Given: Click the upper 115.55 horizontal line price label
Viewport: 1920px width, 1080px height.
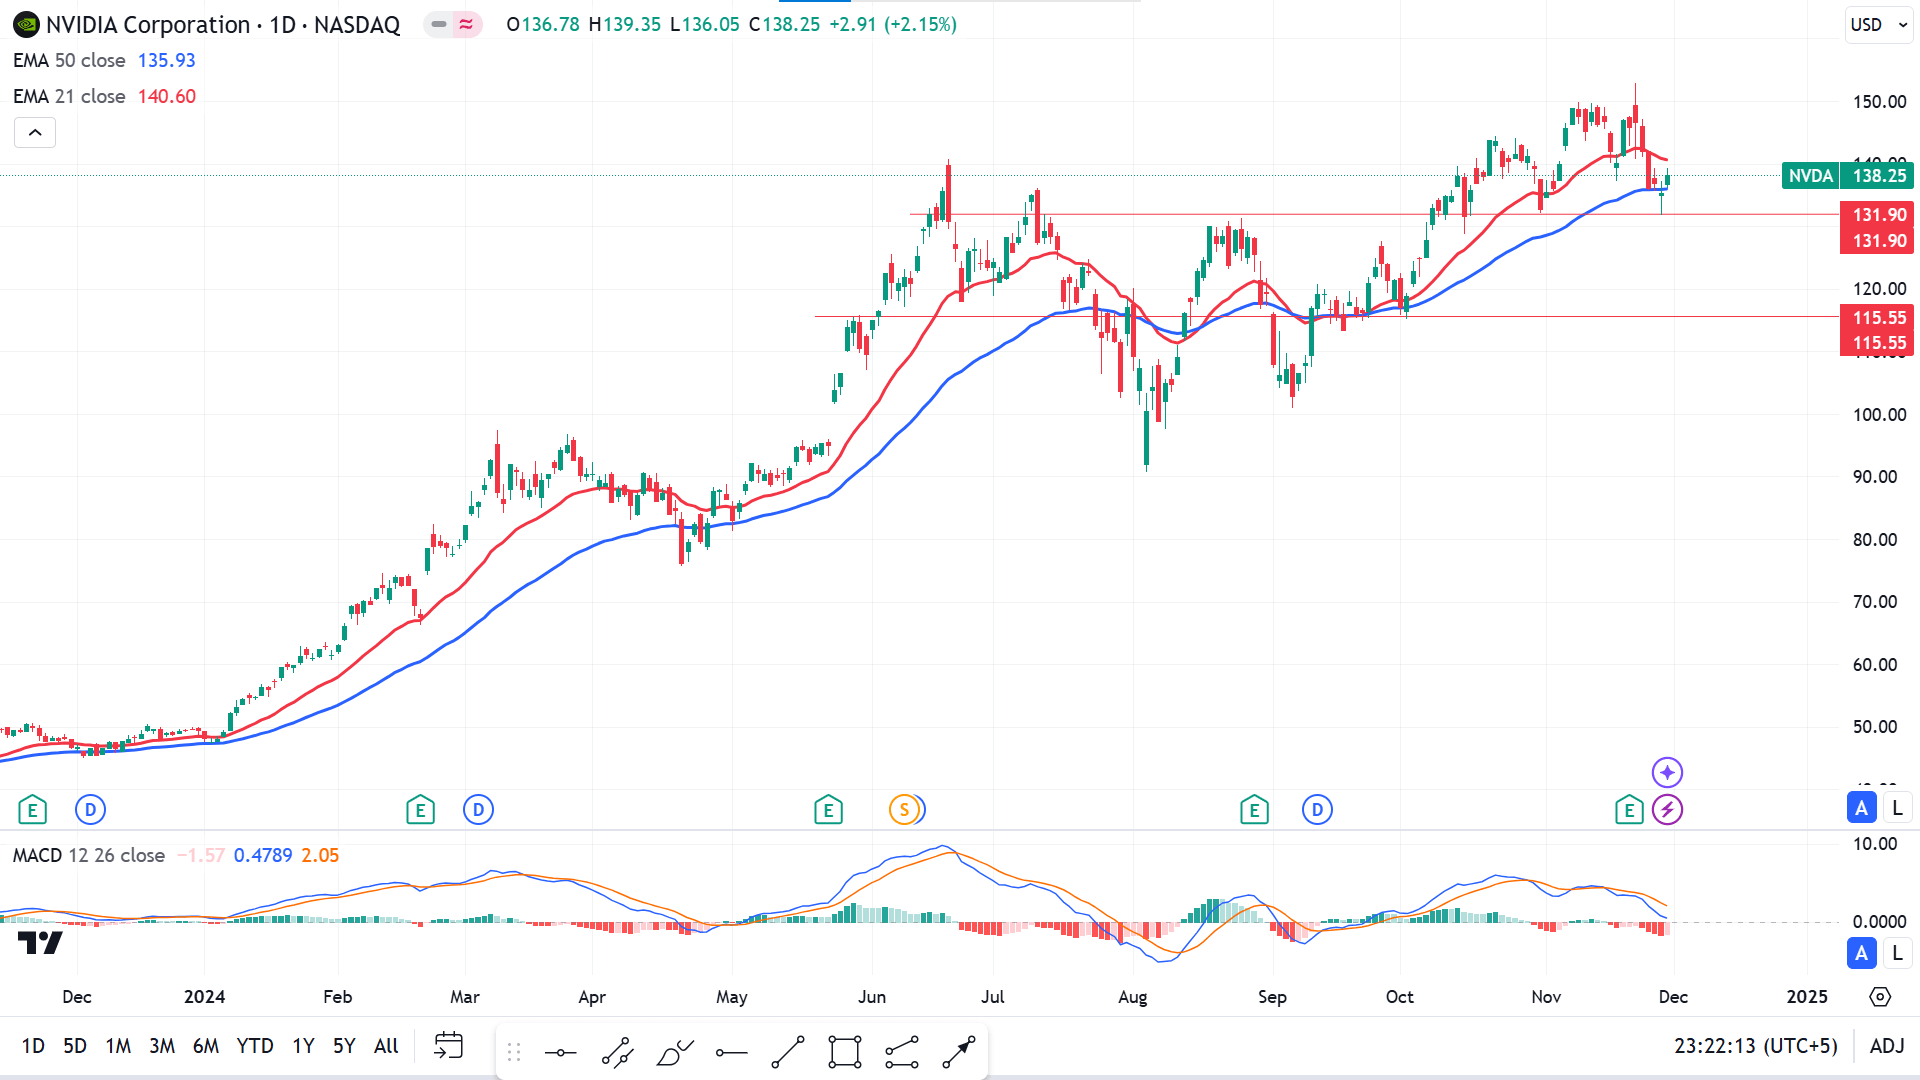Looking at the screenshot, I should [x=1877, y=318].
